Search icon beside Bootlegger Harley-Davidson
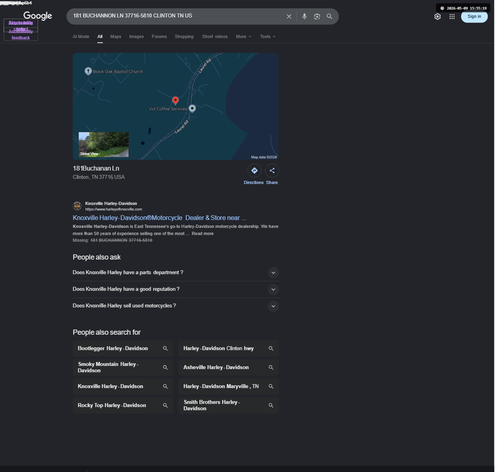The image size is (500, 472). [165, 348]
